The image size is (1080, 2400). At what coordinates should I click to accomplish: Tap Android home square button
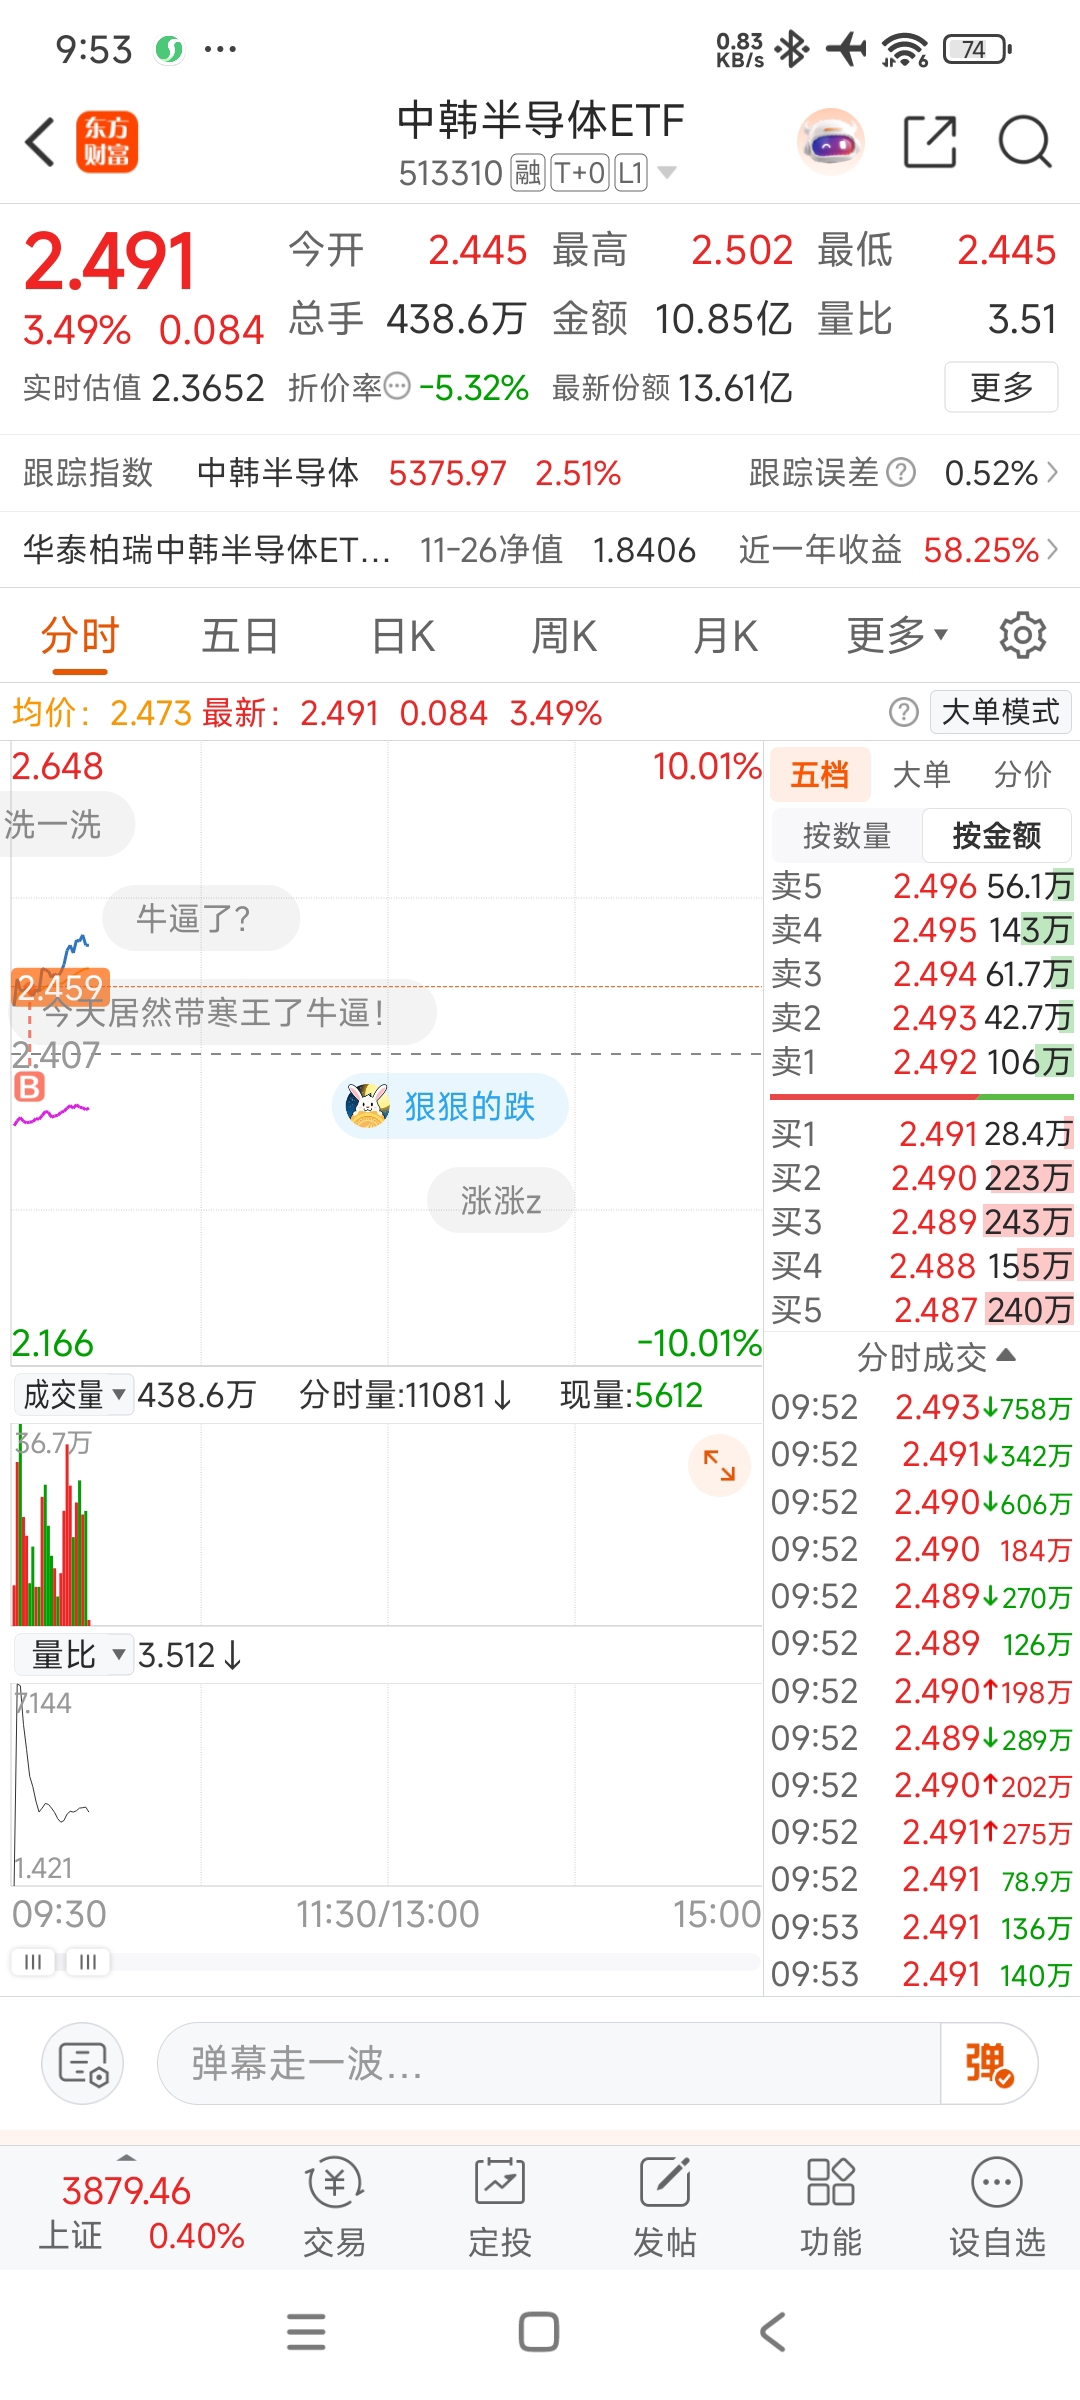click(x=539, y=2331)
